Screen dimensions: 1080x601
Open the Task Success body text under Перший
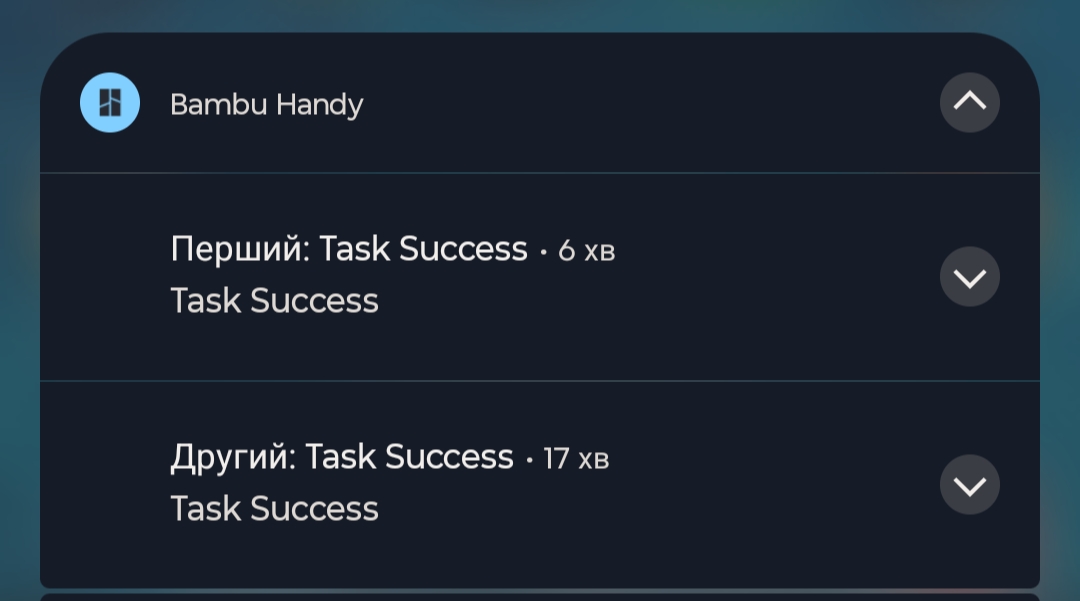tap(274, 301)
